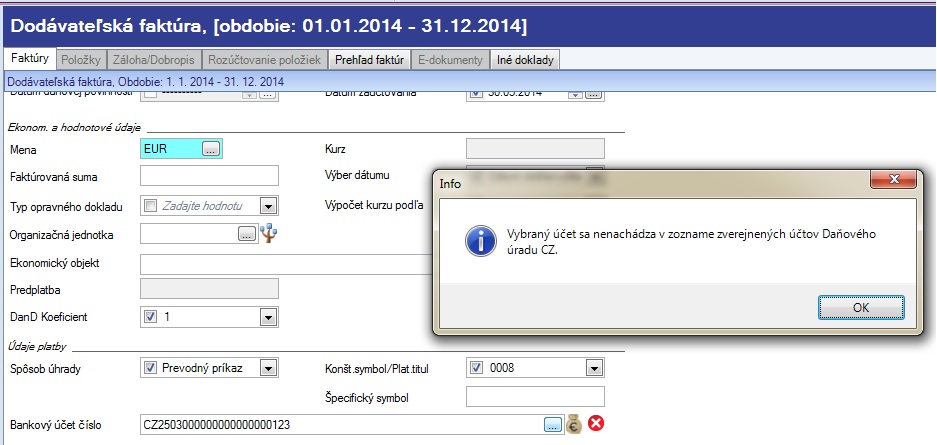This screenshot has height=445, width=937.
Task: Switch to the Prehľad faktúr tab
Action: [x=369, y=60]
